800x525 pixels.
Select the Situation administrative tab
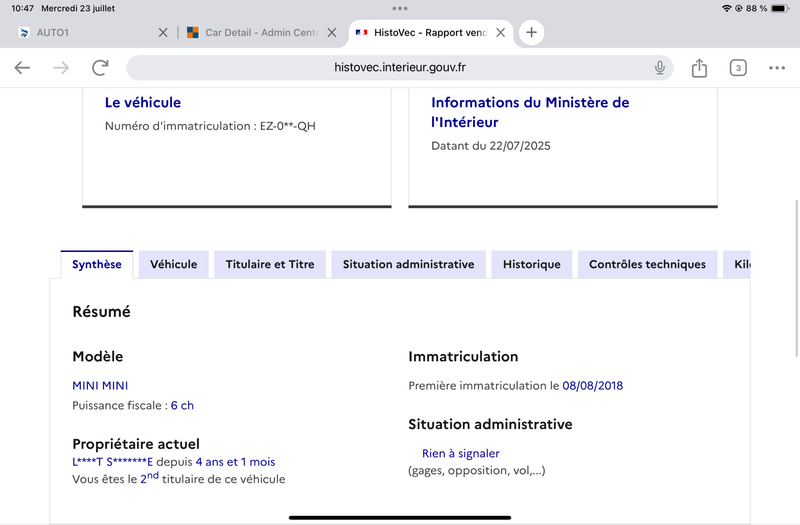pos(408,265)
